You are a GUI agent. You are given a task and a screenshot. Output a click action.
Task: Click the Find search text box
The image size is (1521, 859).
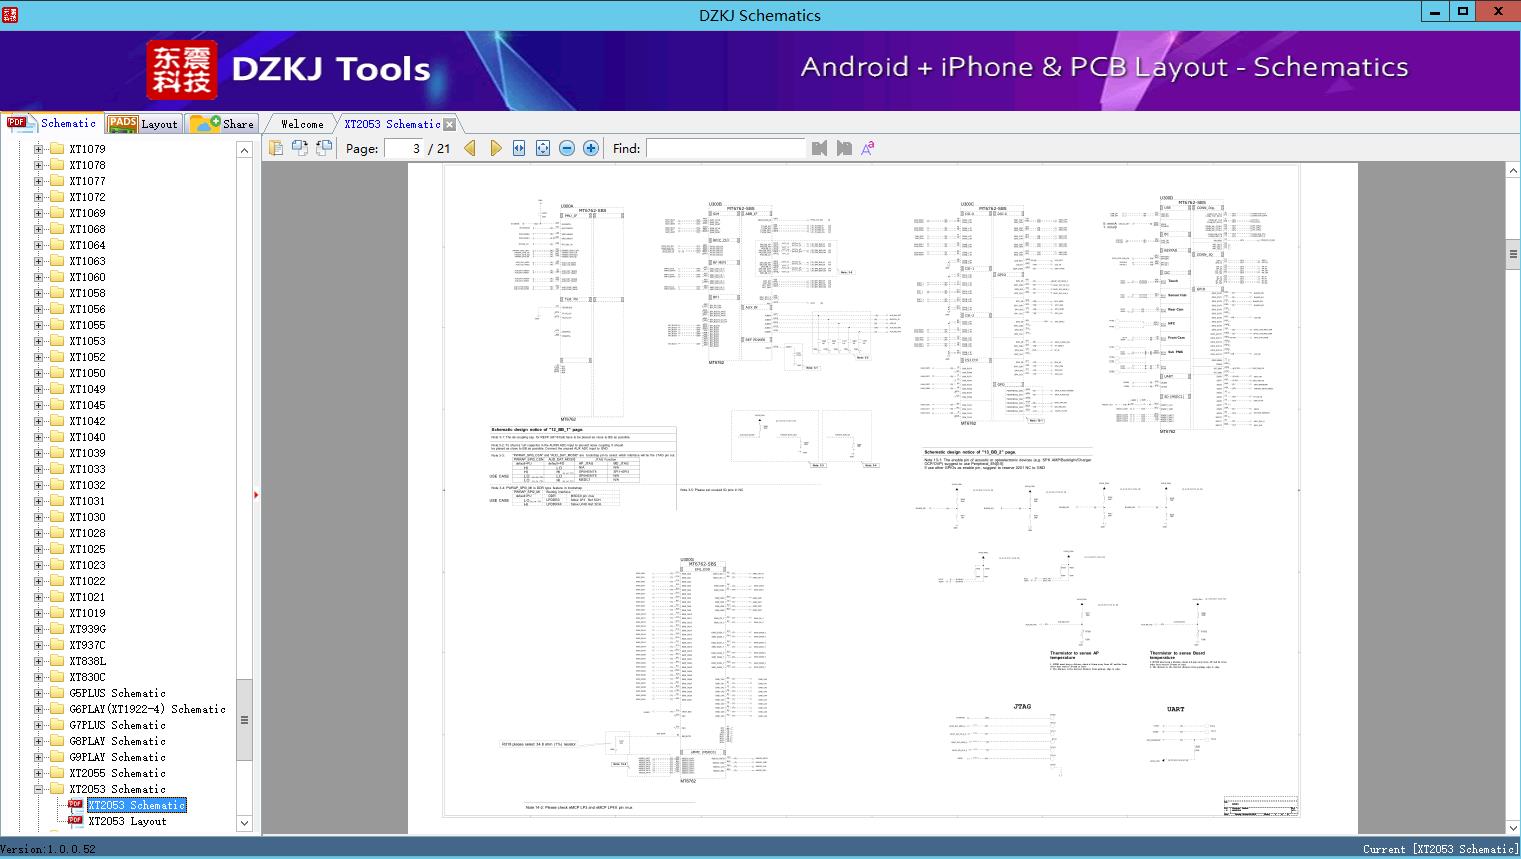click(x=725, y=148)
